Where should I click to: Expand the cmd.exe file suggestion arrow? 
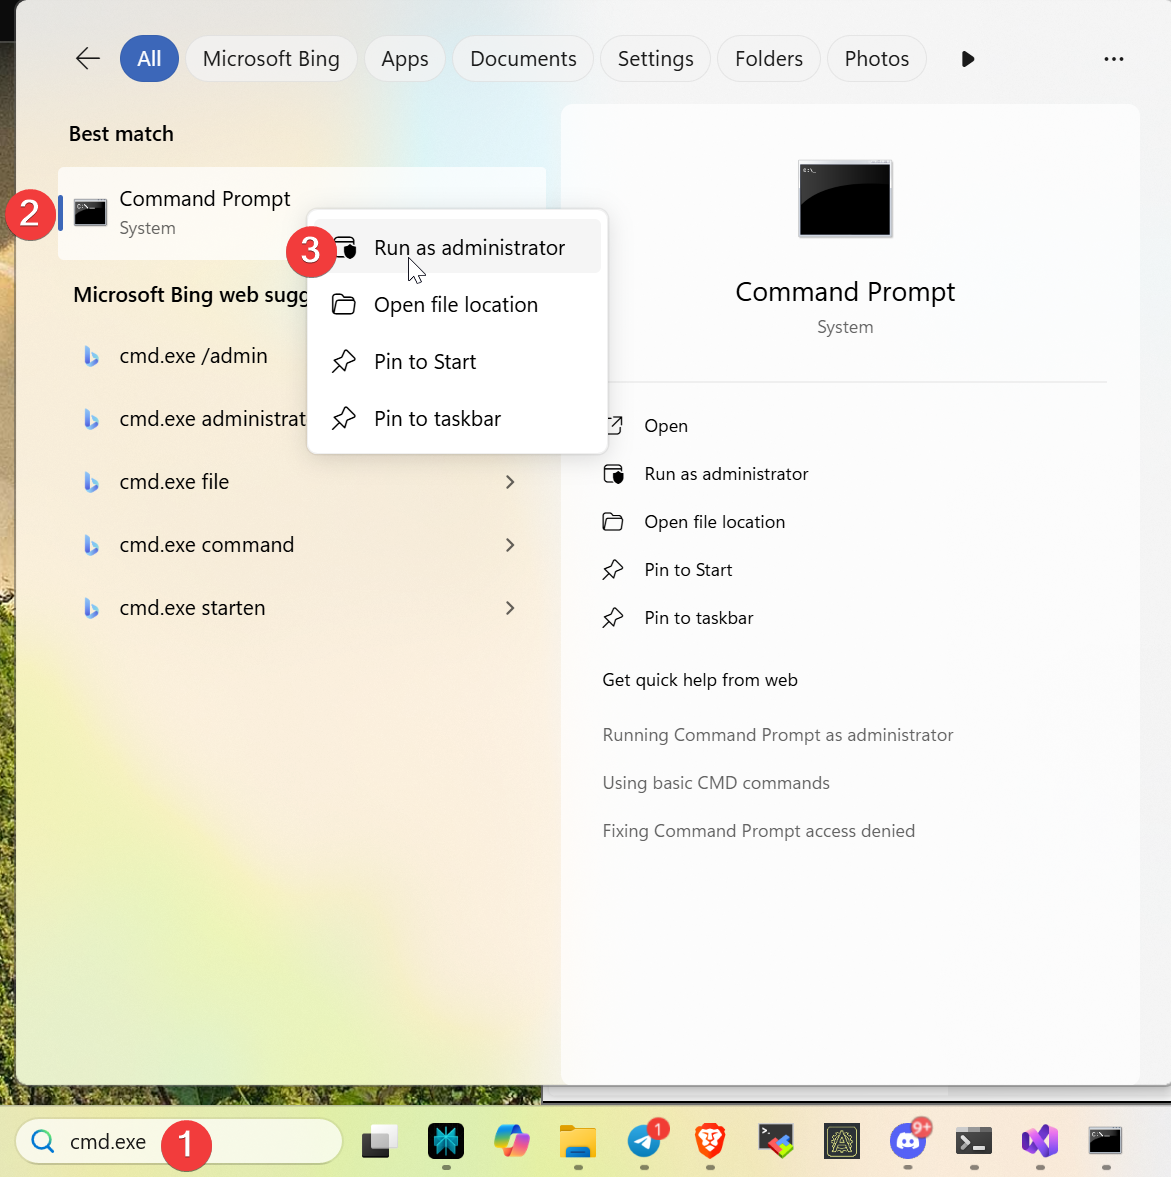(510, 482)
